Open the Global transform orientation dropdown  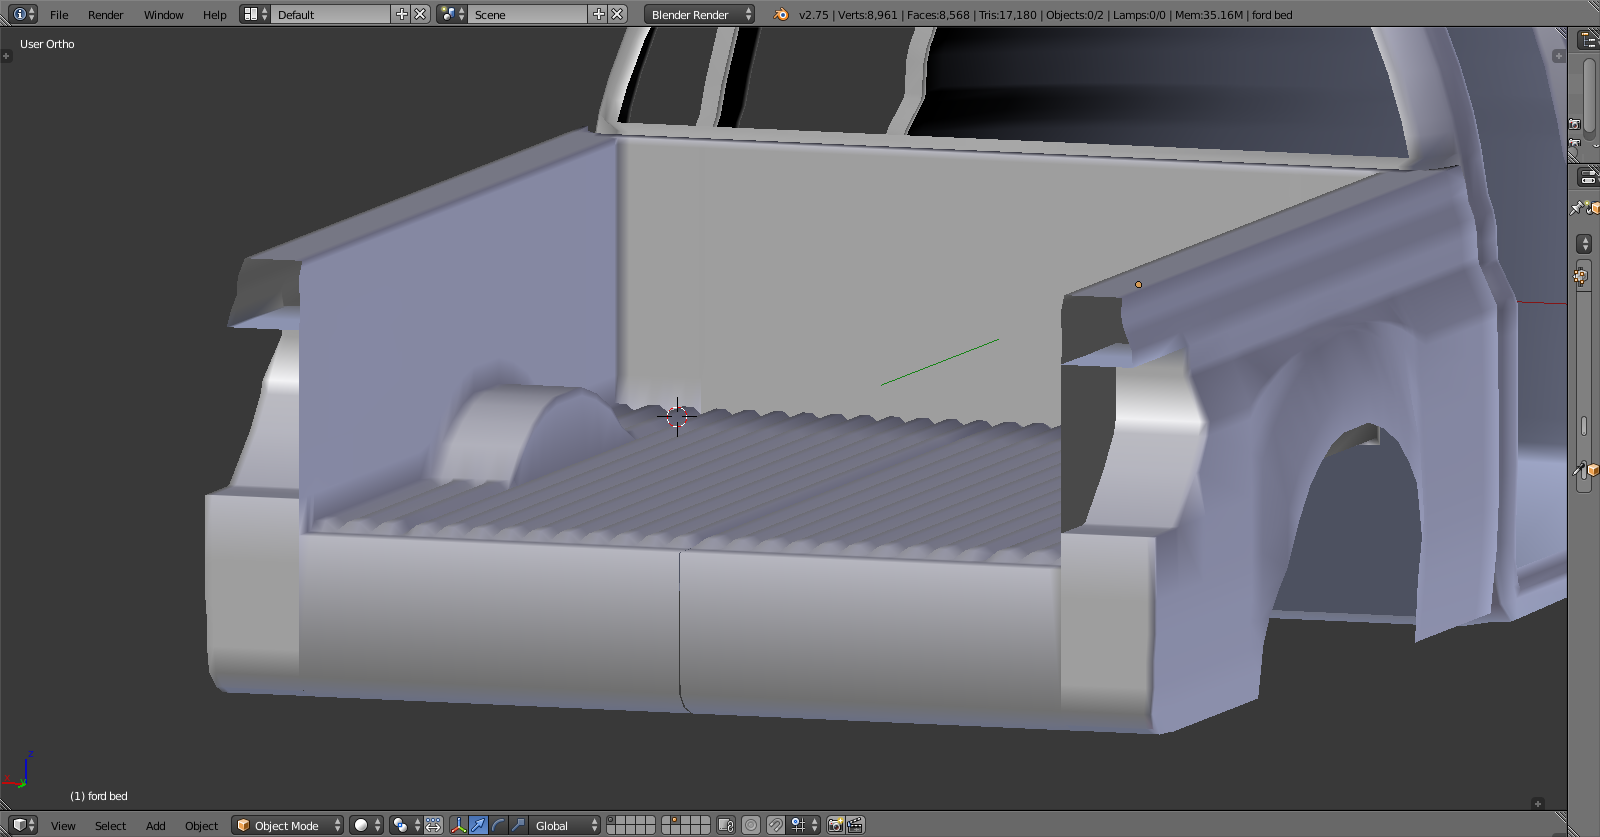565,825
